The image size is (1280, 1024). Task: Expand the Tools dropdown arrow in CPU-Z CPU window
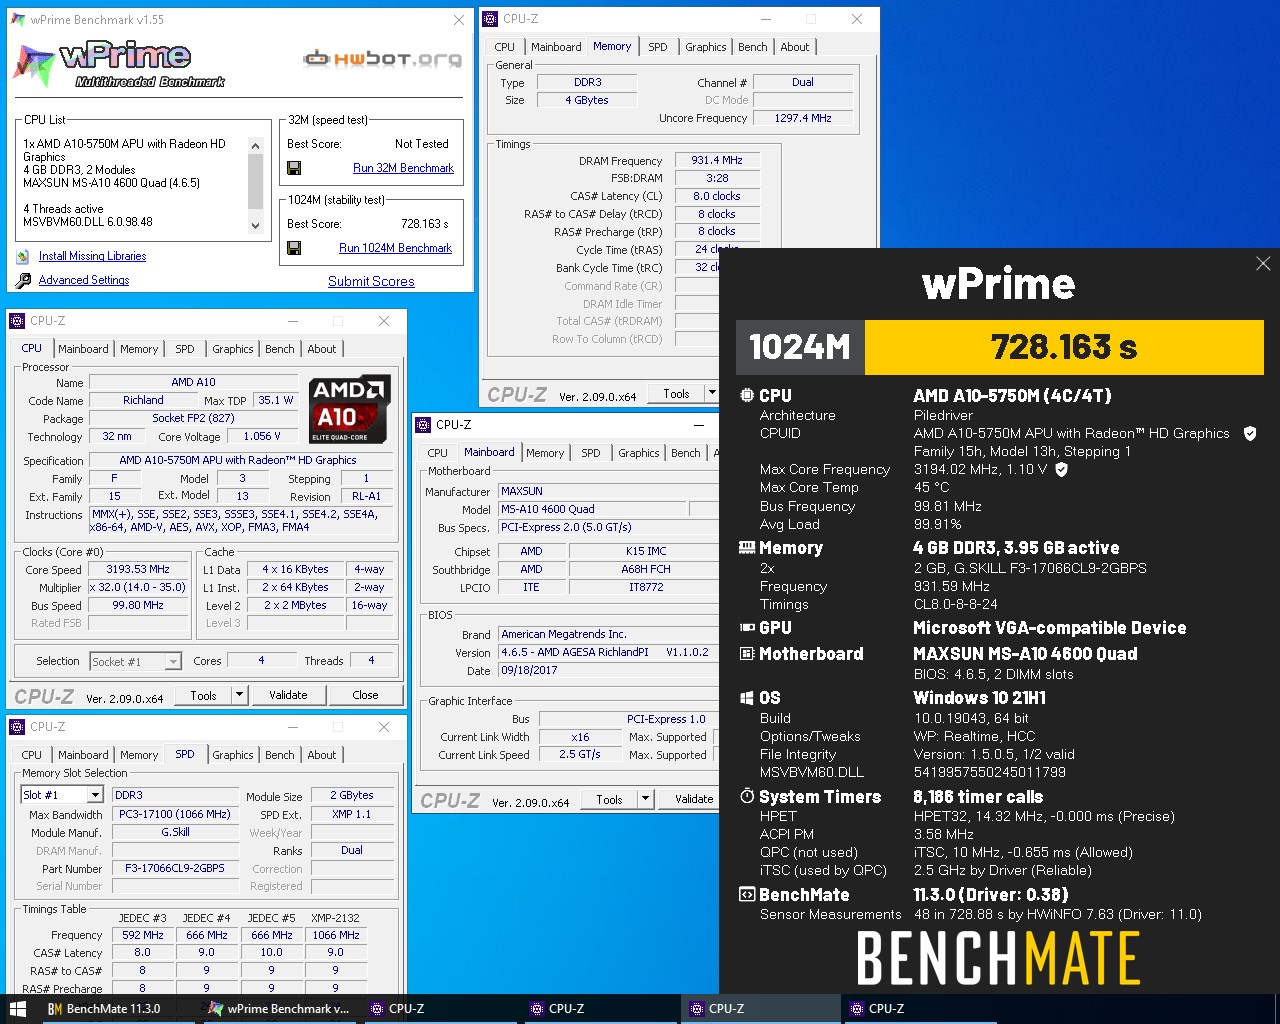pos(239,695)
